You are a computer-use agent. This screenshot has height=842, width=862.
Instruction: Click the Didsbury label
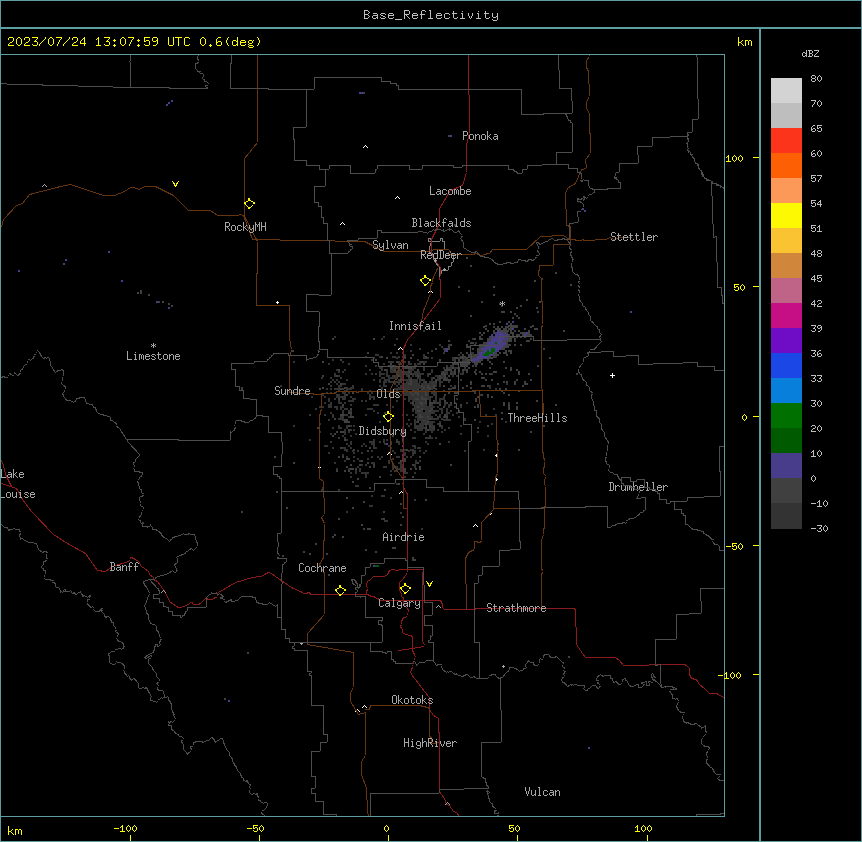[x=383, y=431]
